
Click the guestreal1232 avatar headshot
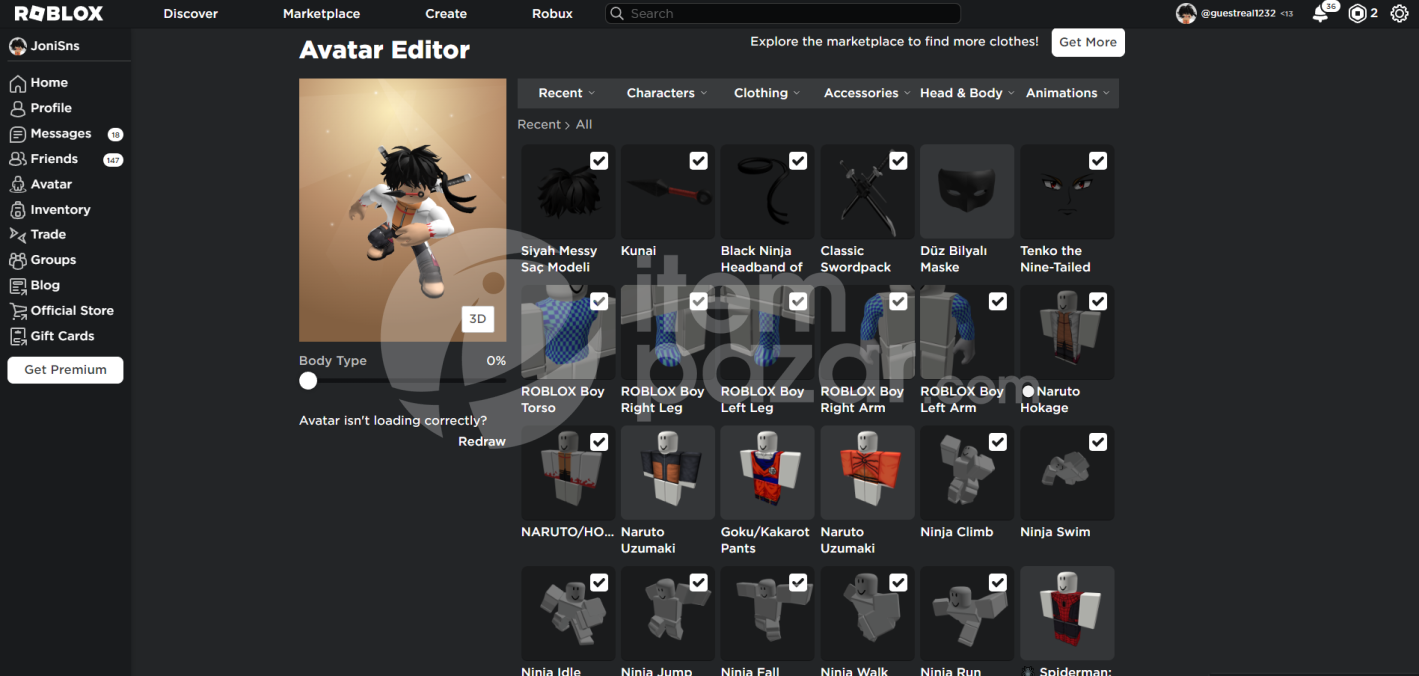pyautogui.click(x=1186, y=14)
